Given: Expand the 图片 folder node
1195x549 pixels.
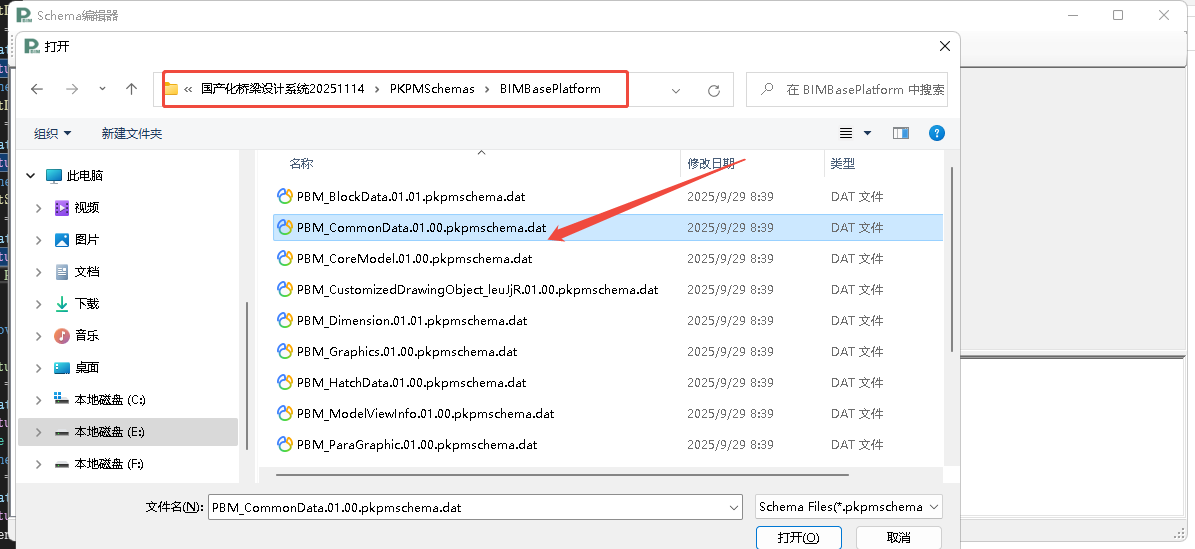Looking at the screenshot, I should (39, 239).
